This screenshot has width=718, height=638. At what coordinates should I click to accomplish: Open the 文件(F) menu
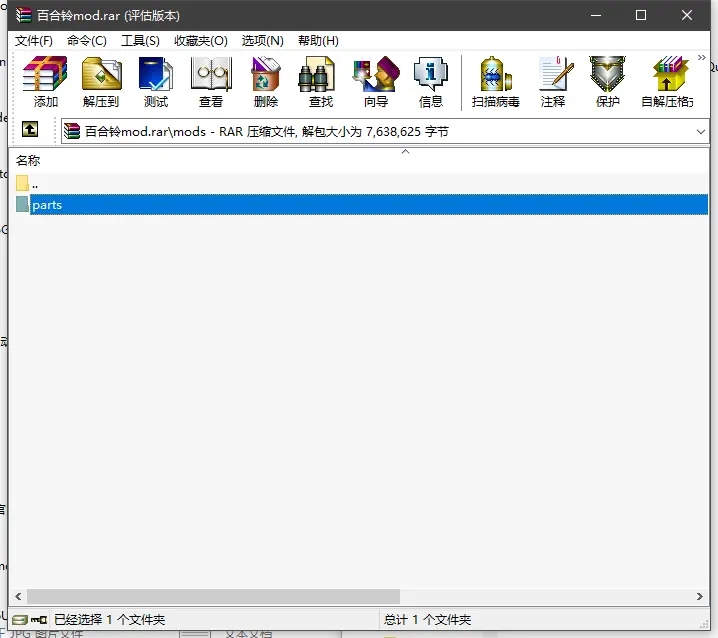click(33, 41)
